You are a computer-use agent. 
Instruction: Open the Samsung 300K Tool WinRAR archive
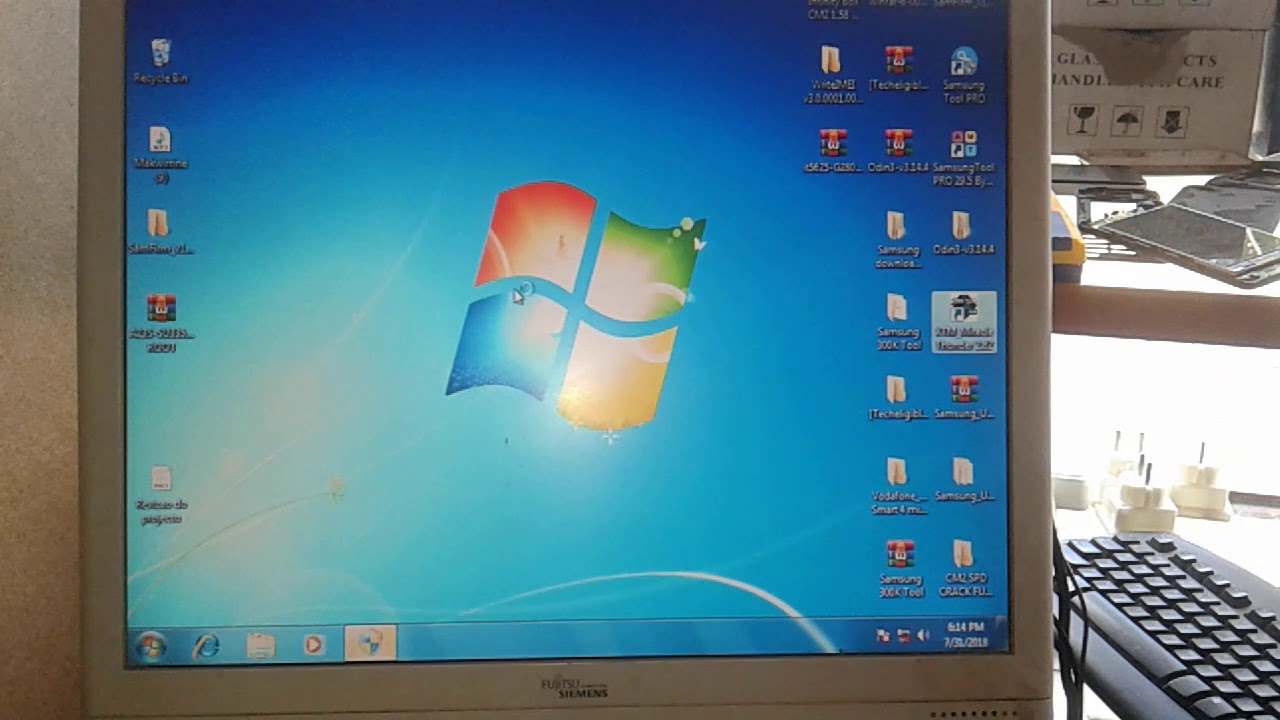point(900,569)
